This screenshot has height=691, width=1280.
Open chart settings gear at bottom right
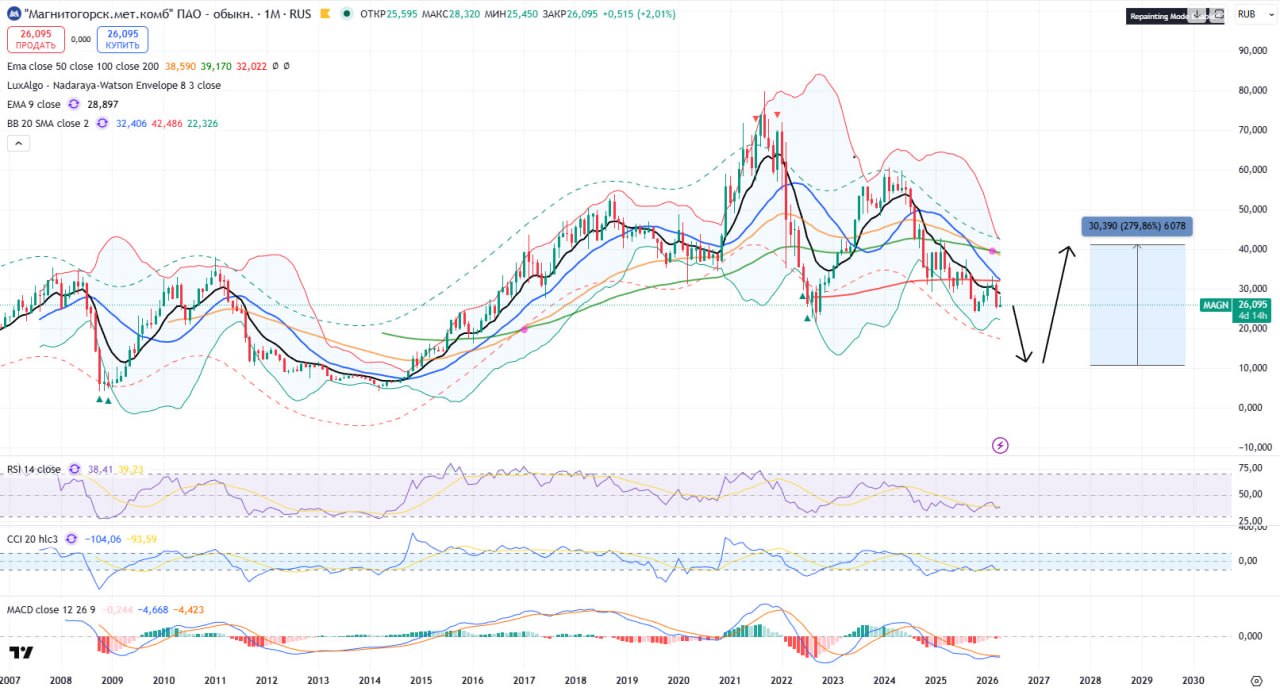tap(1256, 679)
